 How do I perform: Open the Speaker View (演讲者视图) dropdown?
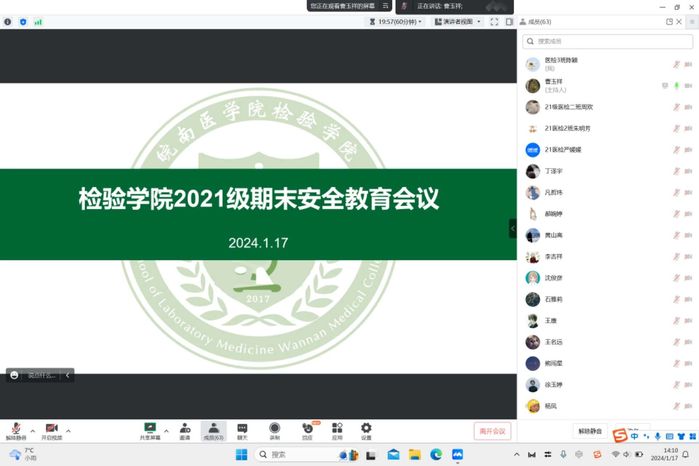(457, 21)
